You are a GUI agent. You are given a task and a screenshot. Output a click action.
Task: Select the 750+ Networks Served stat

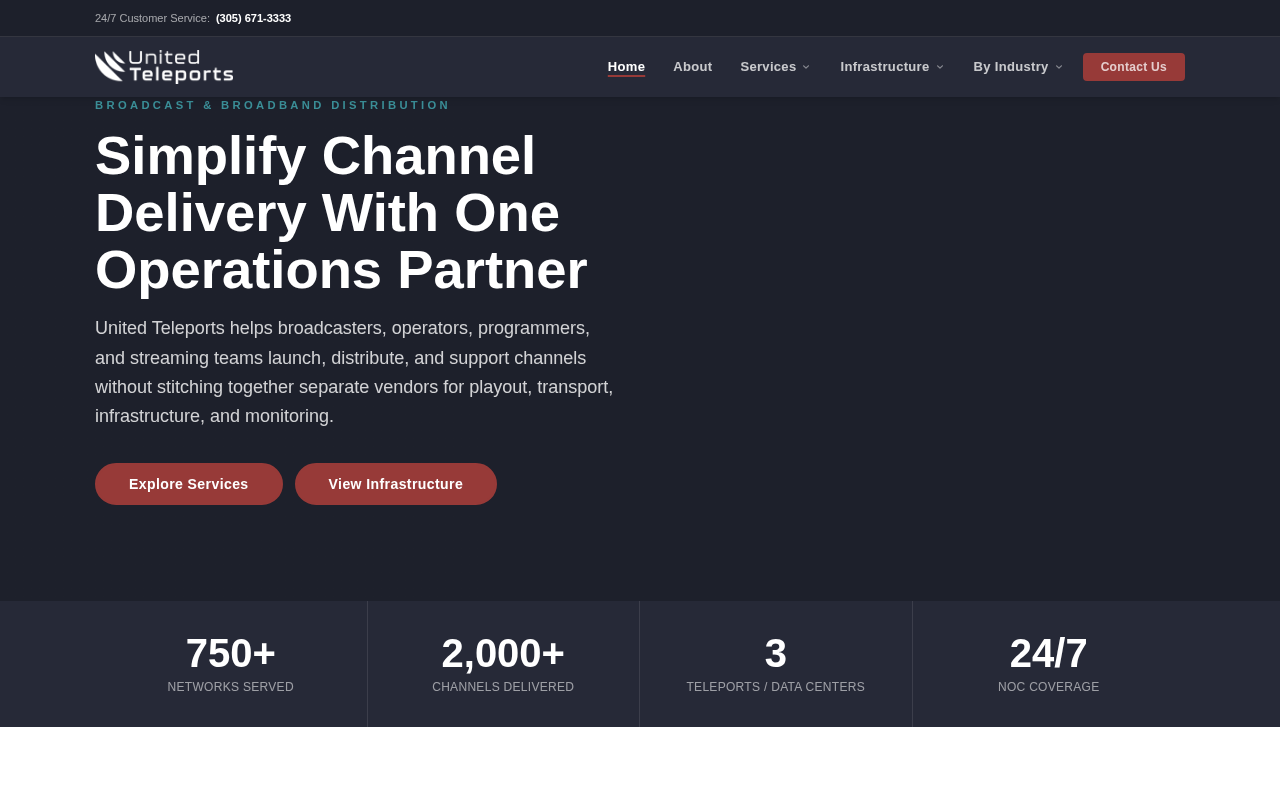point(231,664)
